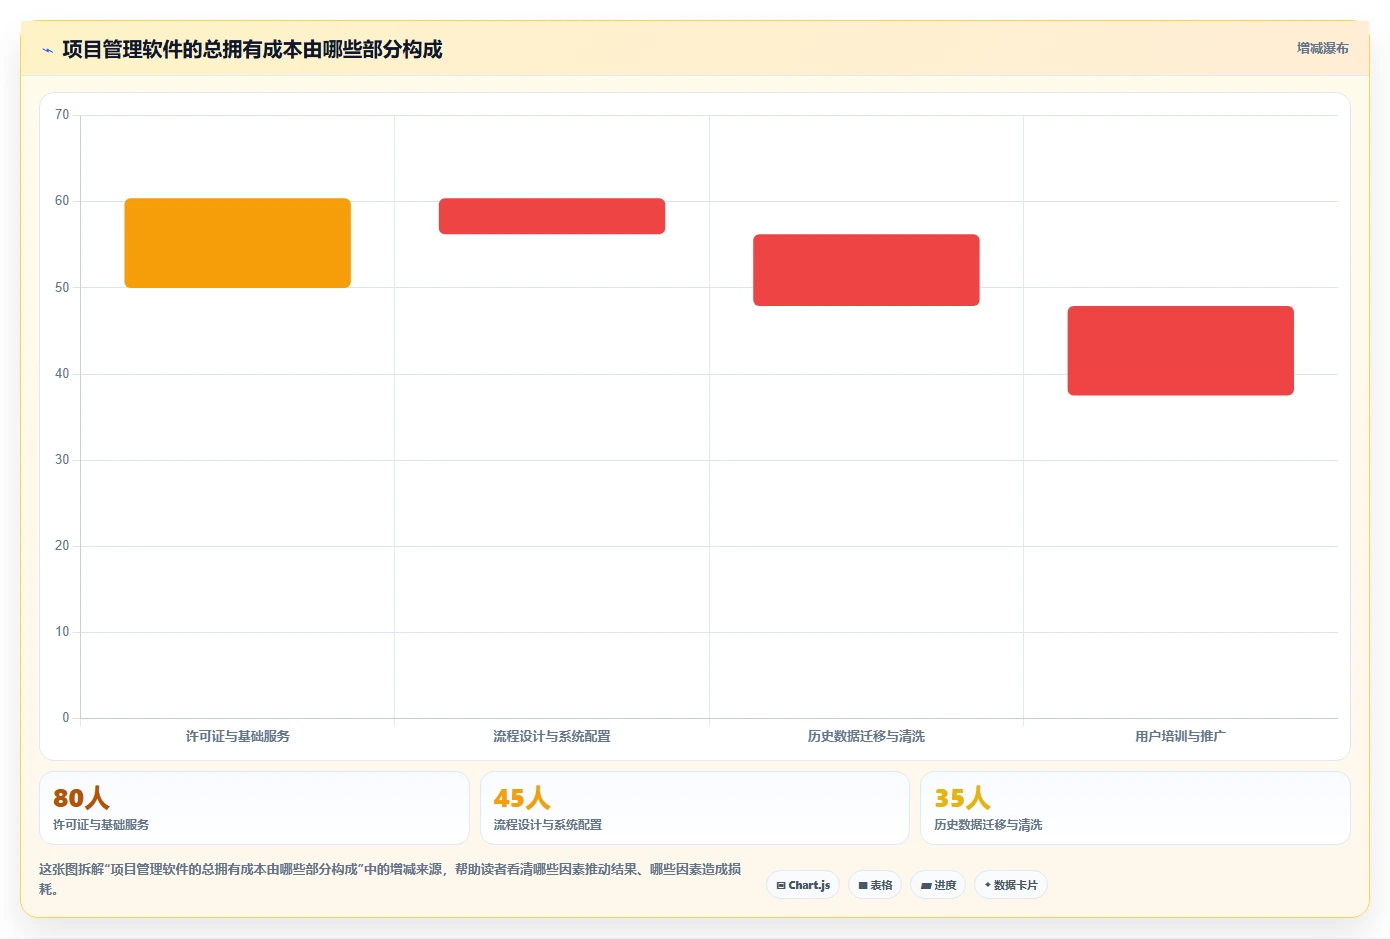Click the y-axis value 60

pos(62,201)
